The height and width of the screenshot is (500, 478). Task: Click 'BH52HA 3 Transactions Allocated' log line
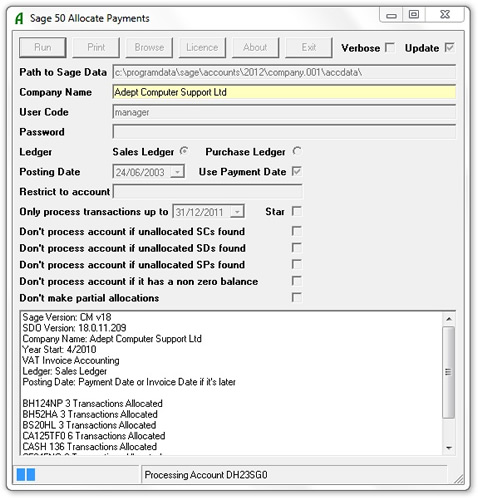pos(90,414)
